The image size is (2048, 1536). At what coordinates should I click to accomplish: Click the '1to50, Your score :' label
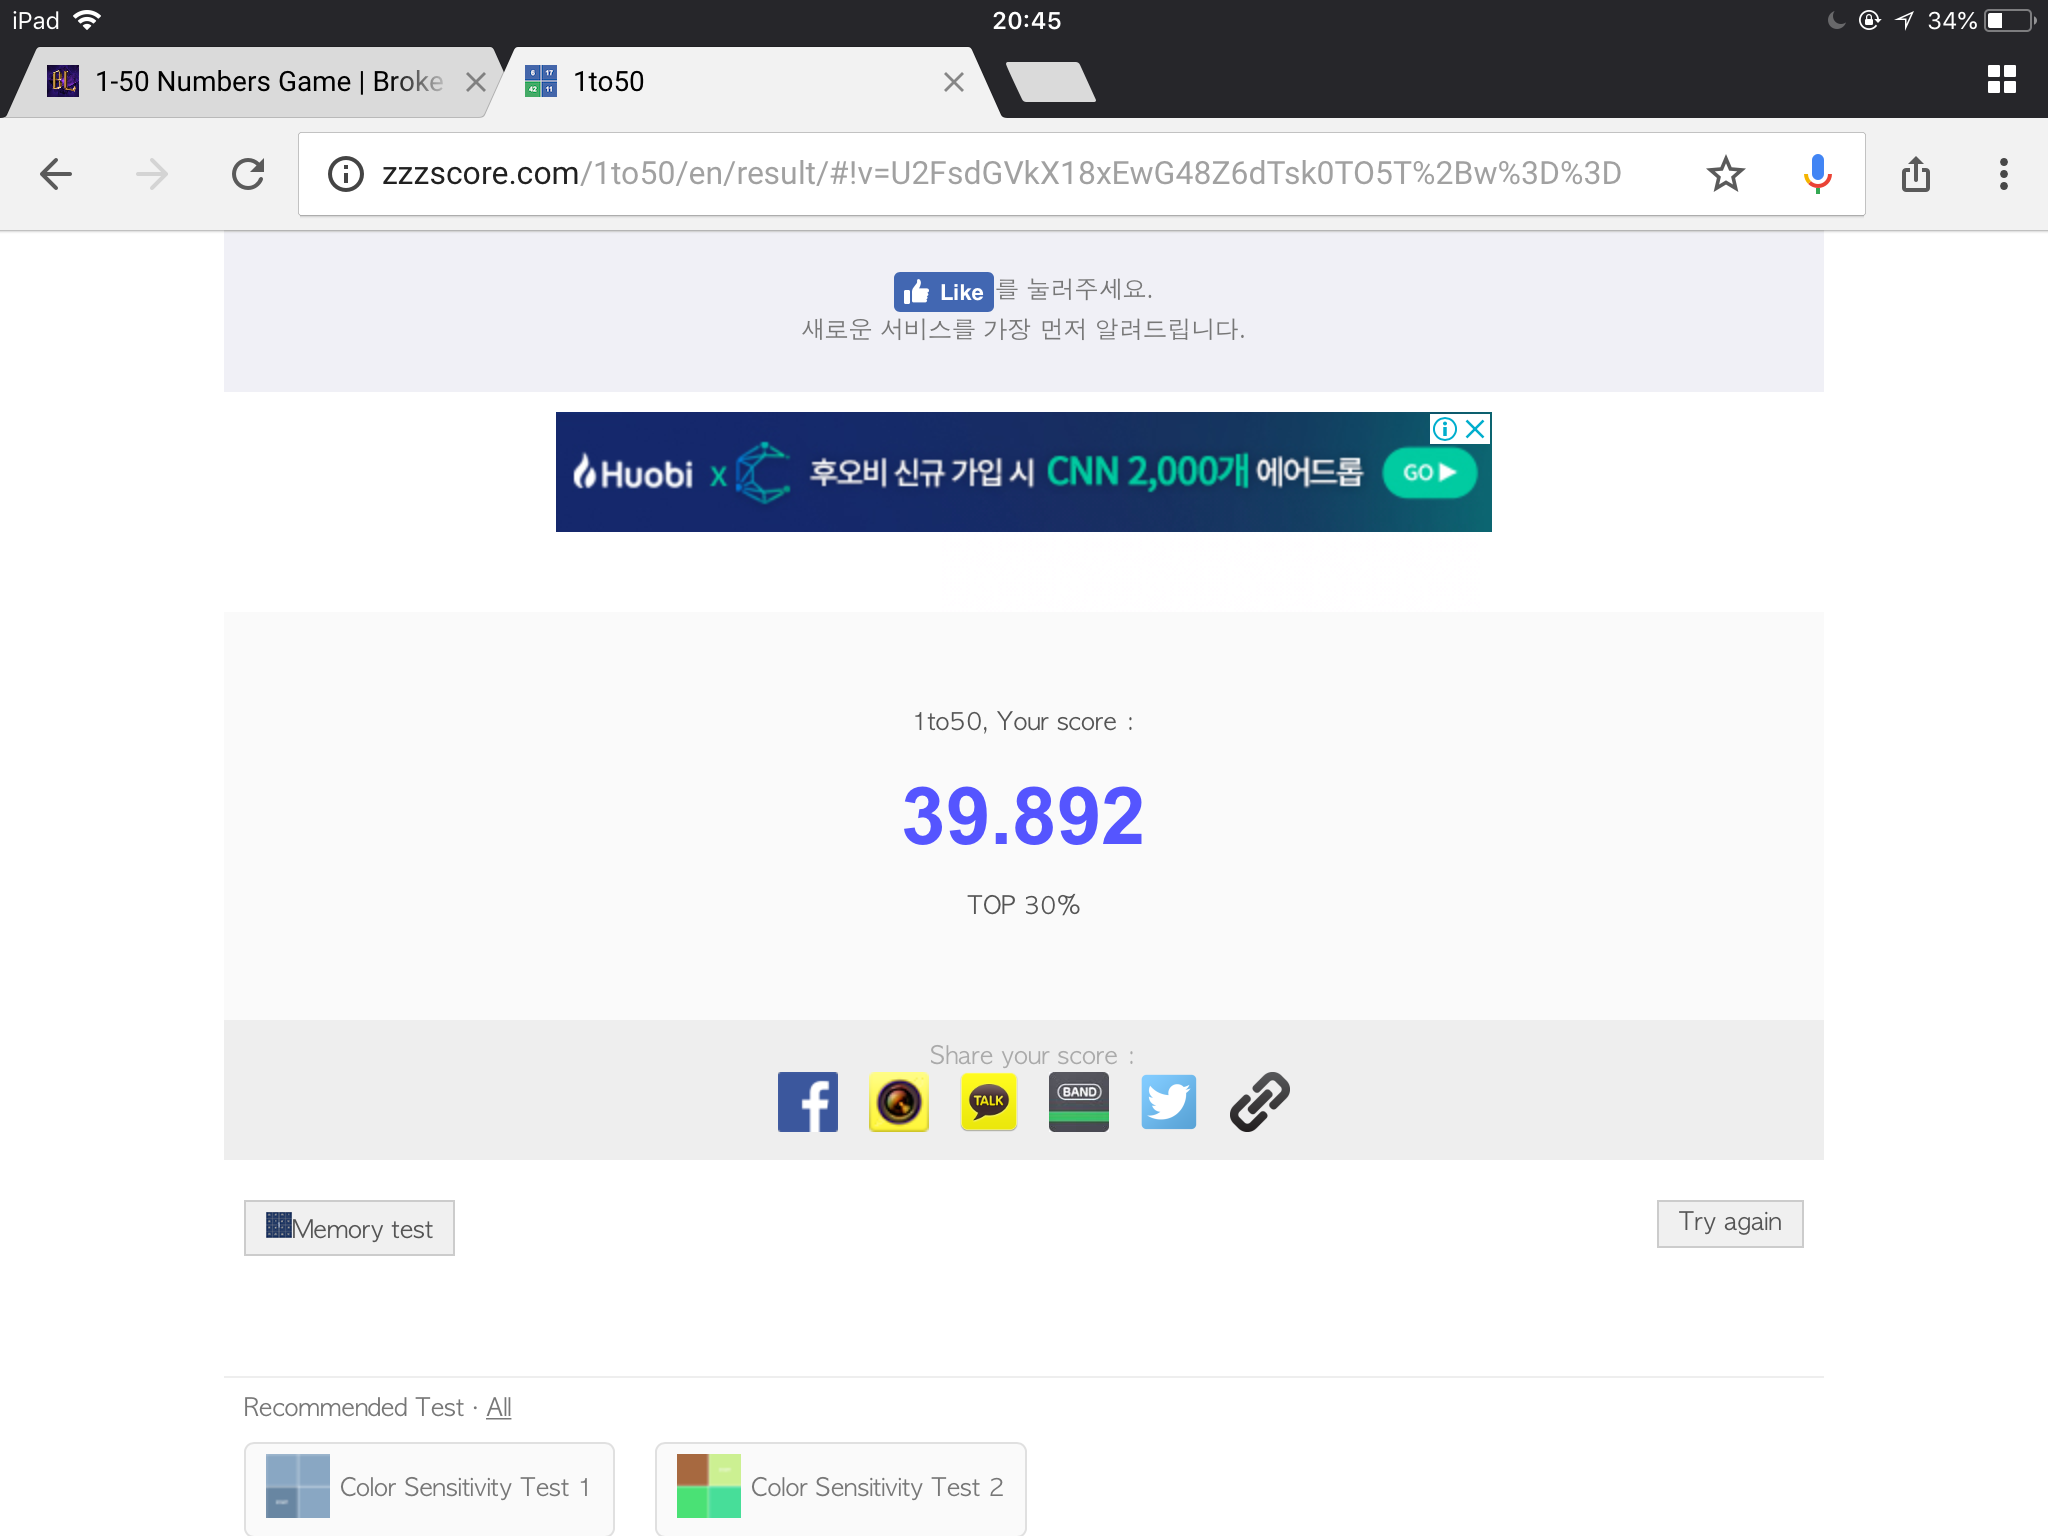[x=1023, y=722]
